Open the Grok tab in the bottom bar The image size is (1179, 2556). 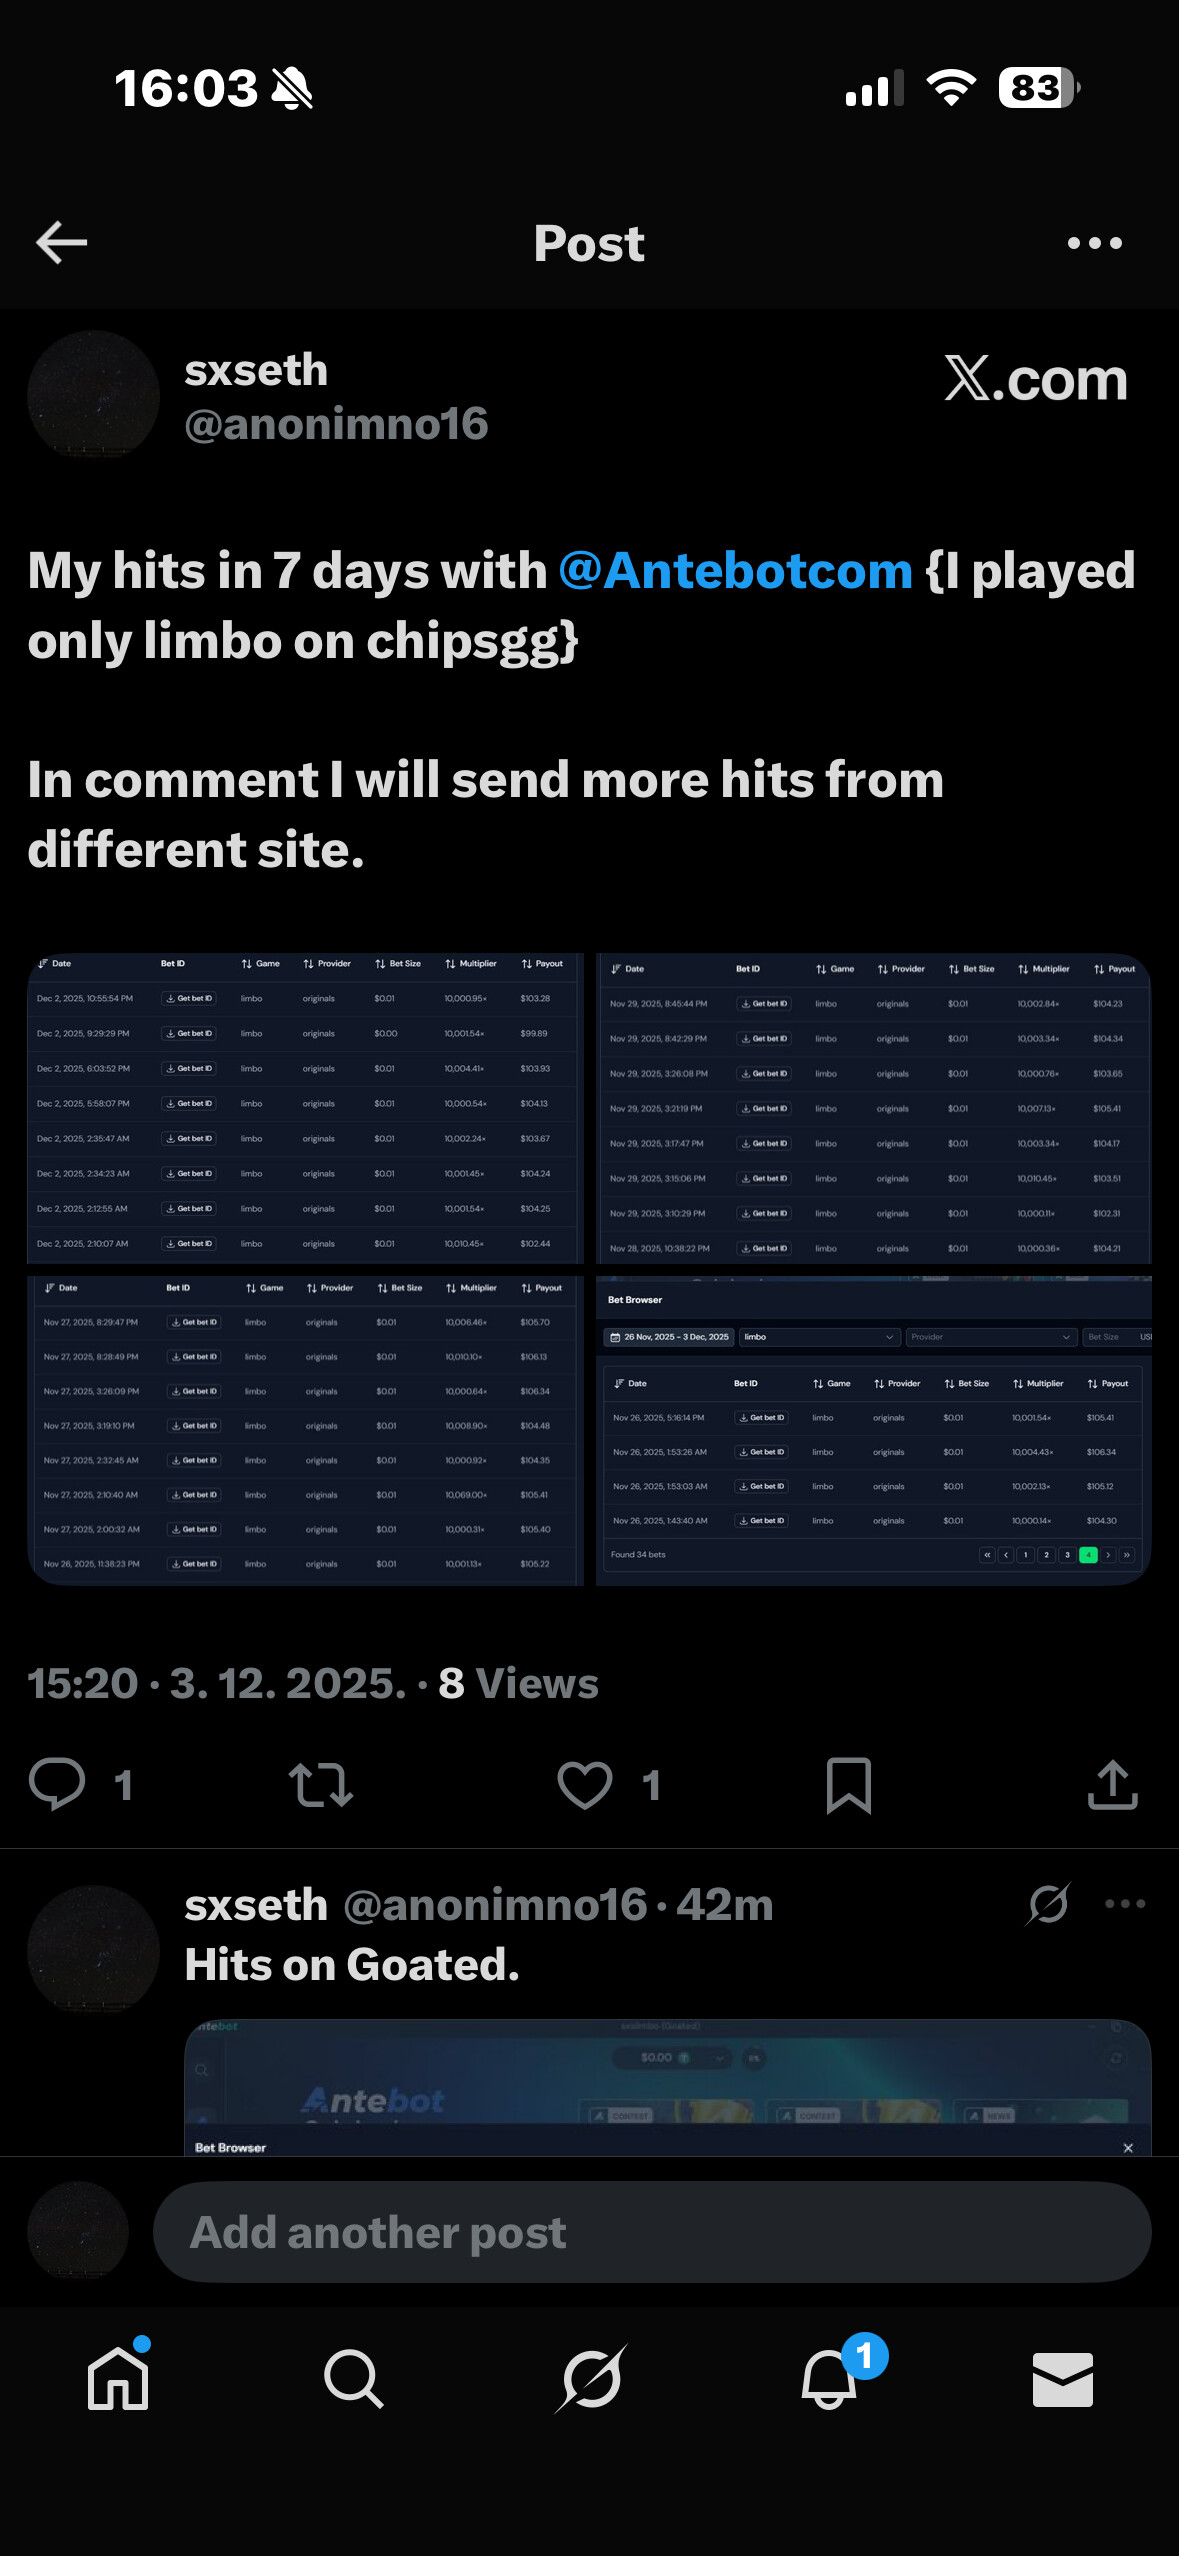coord(590,2378)
